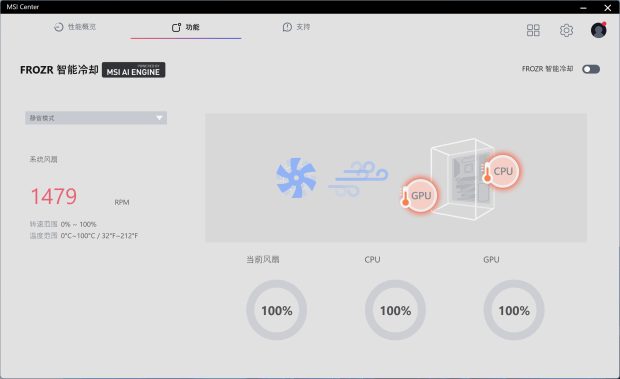Select the GPU thermometer badge
This screenshot has height=379, width=620.
pyautogui.click(x=418, y=195)
